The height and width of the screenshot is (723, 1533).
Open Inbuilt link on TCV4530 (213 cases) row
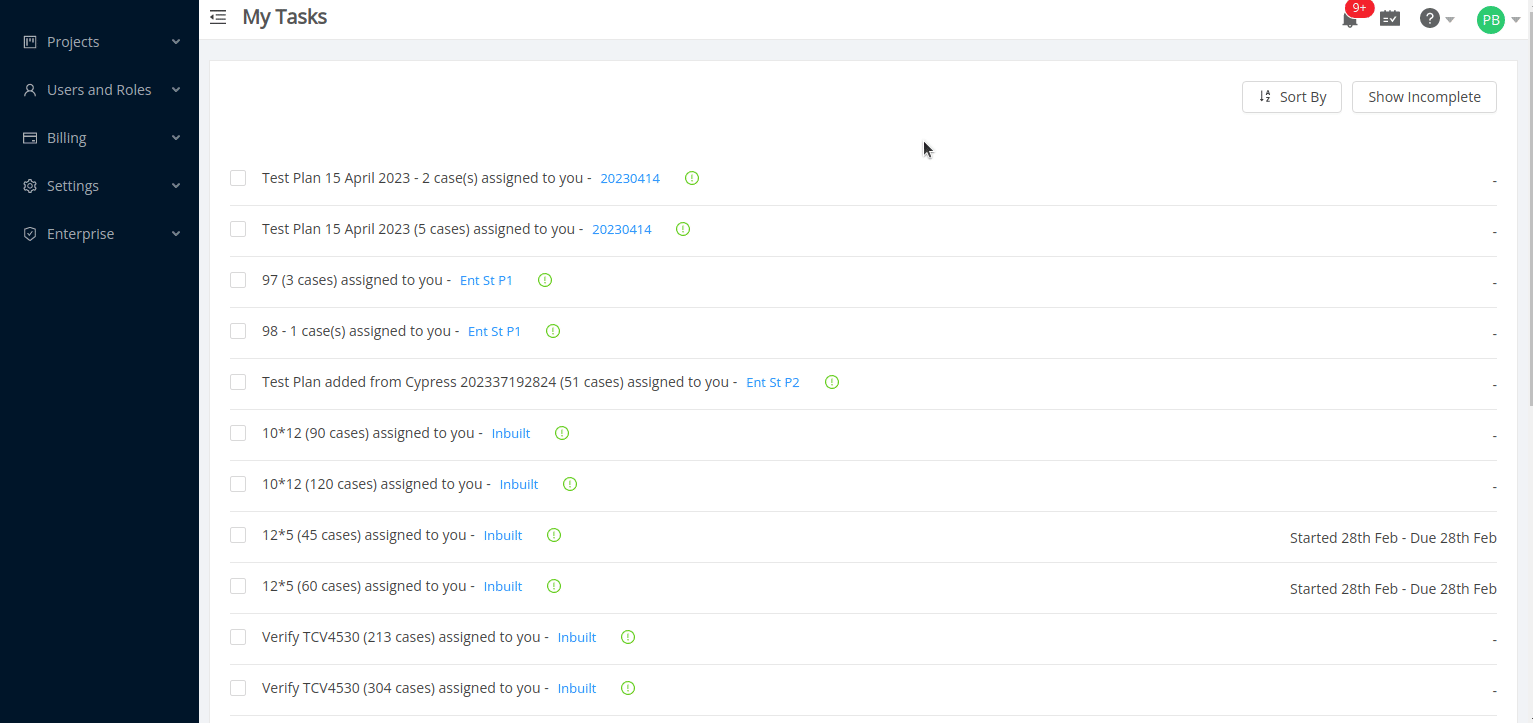[577, 638]
